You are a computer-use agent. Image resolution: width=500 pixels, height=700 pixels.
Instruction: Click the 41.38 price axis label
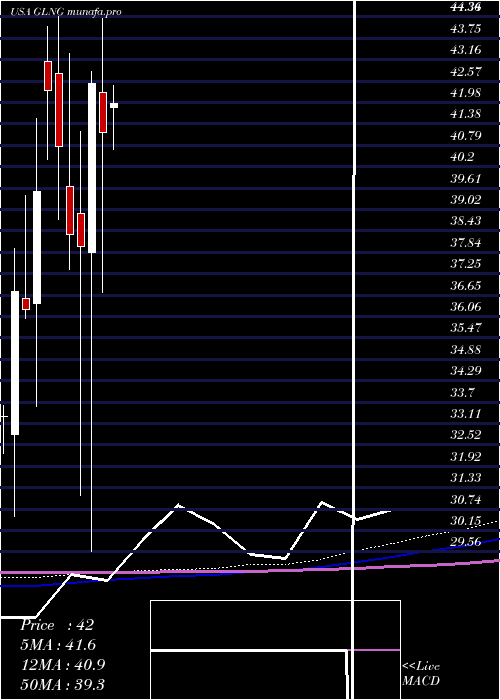tap(466, 114)
